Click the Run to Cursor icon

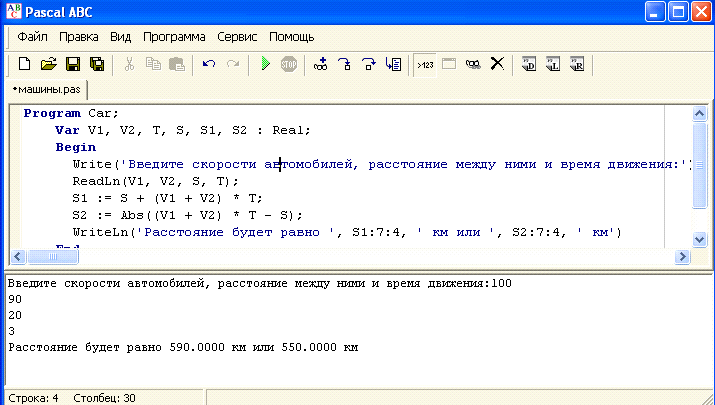tap(393, 64)
